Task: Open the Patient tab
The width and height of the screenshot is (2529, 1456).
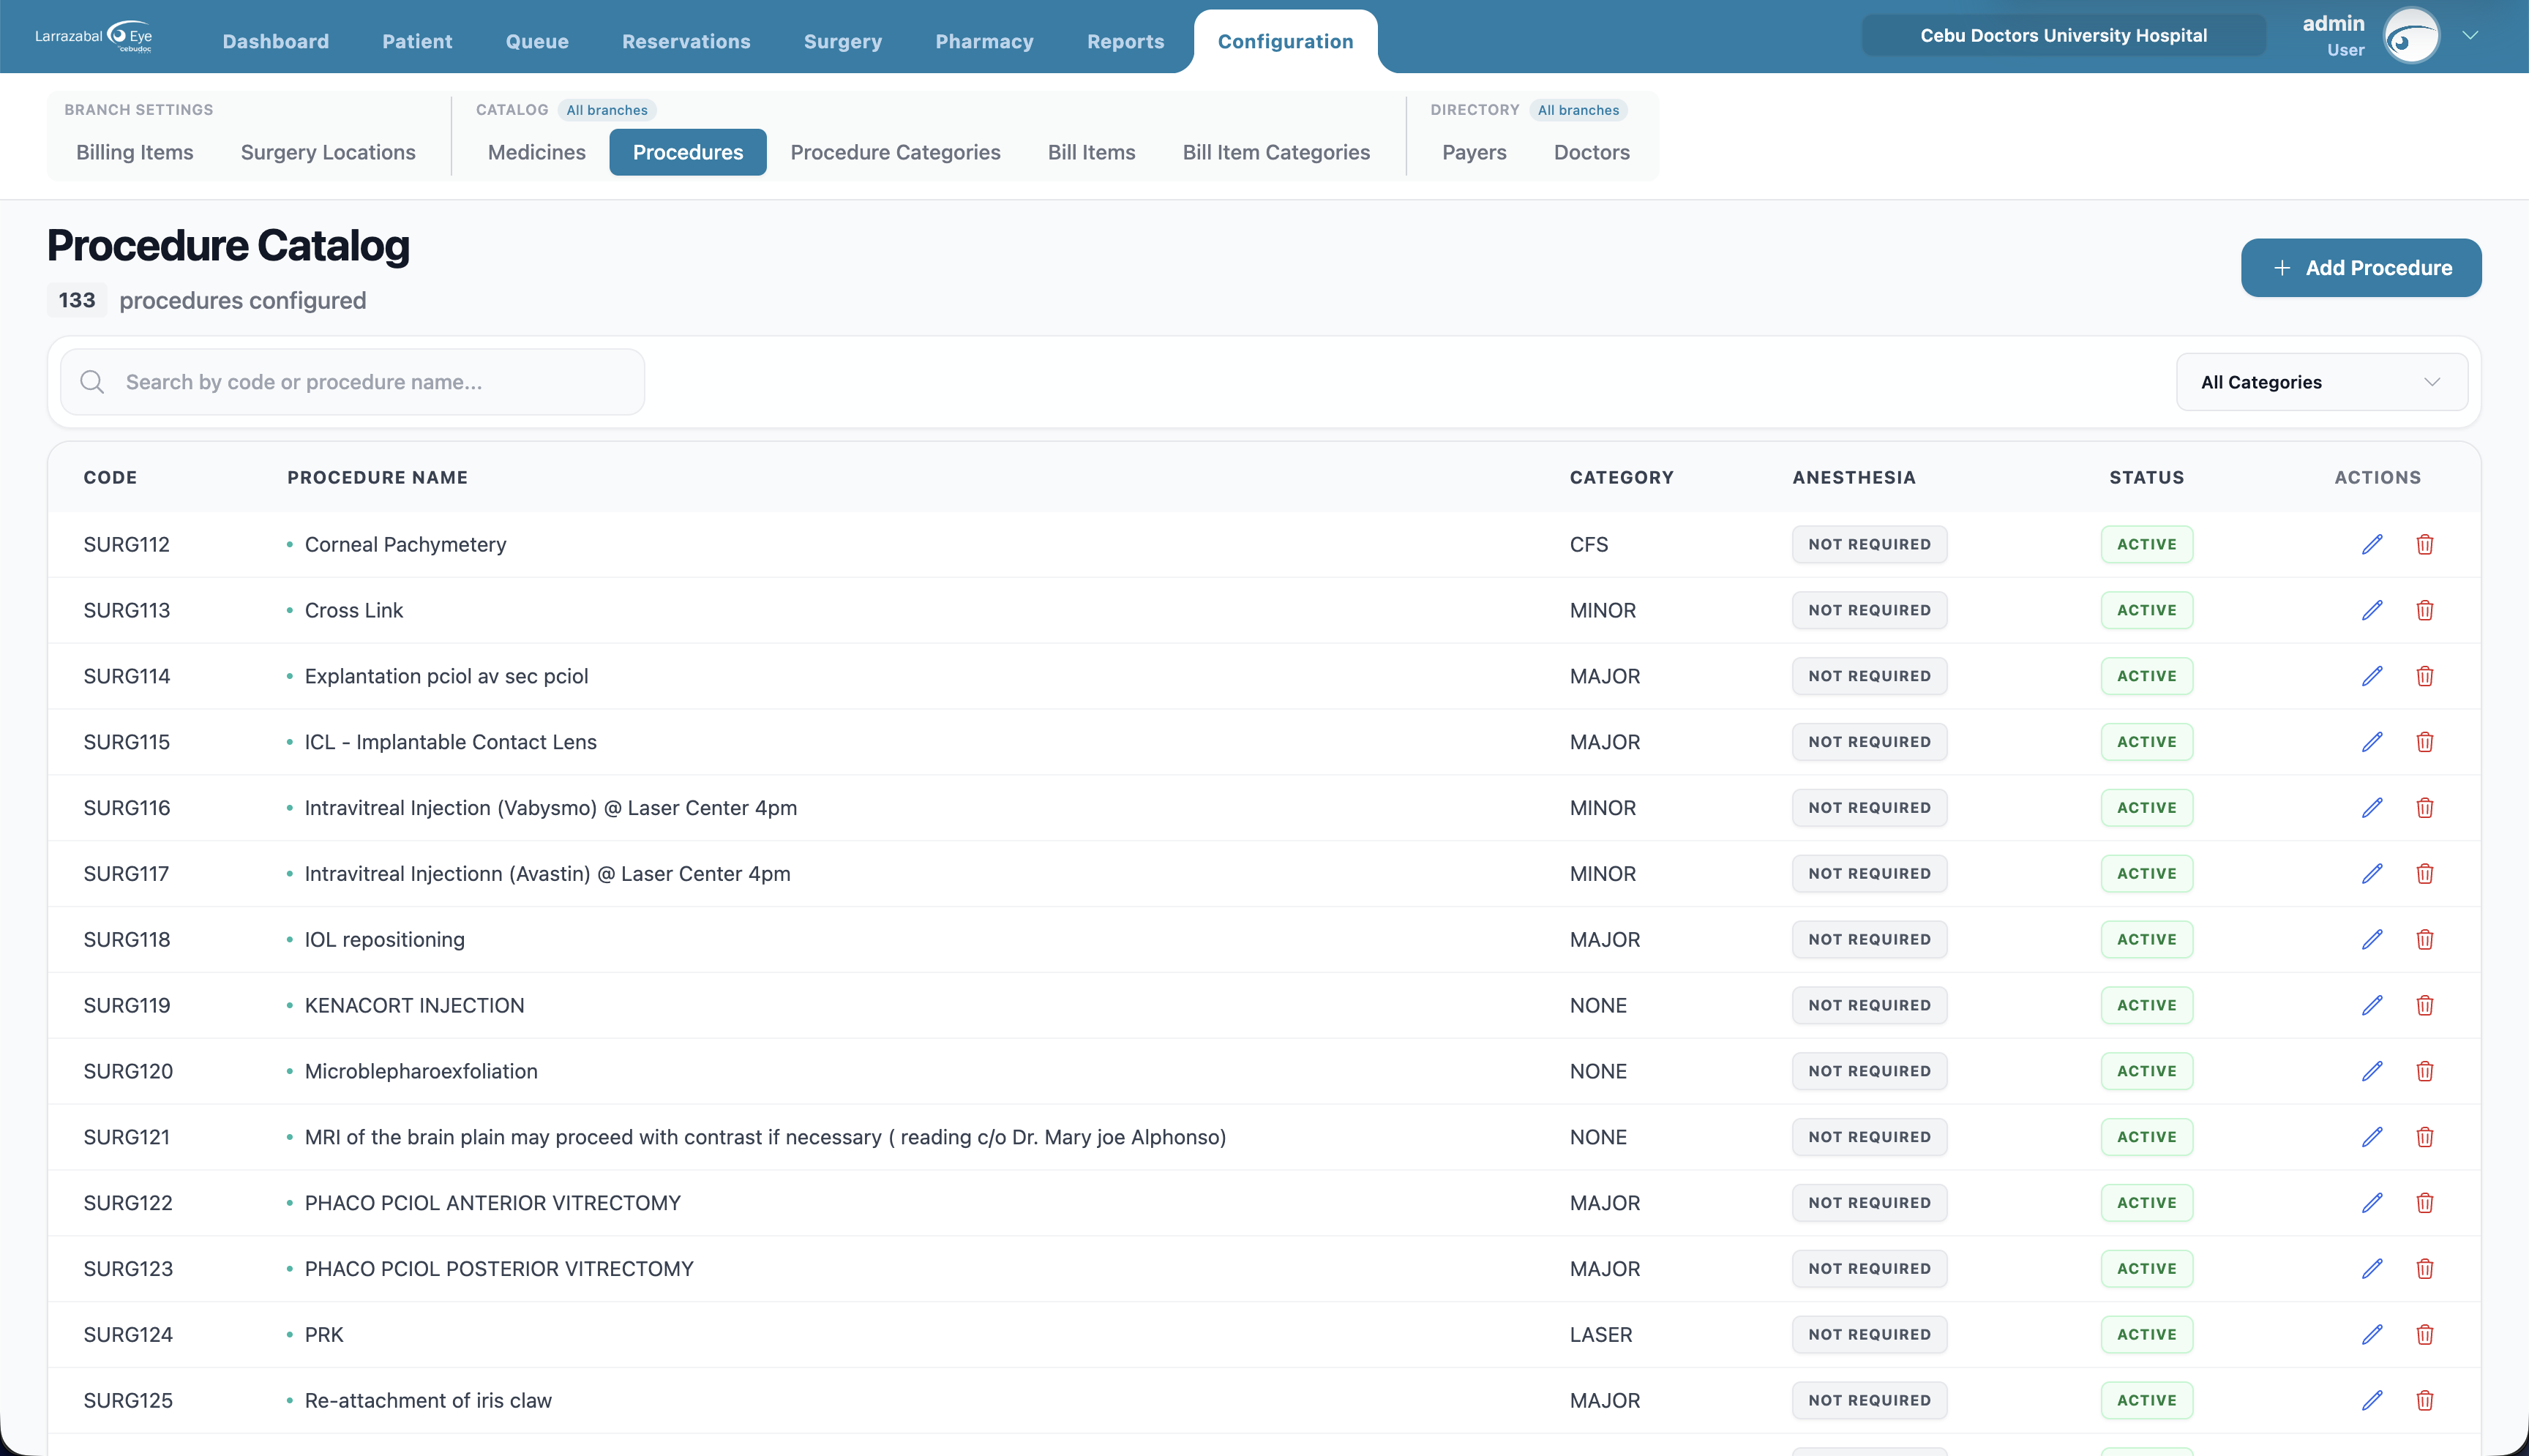Action: [x=417, y=41]
